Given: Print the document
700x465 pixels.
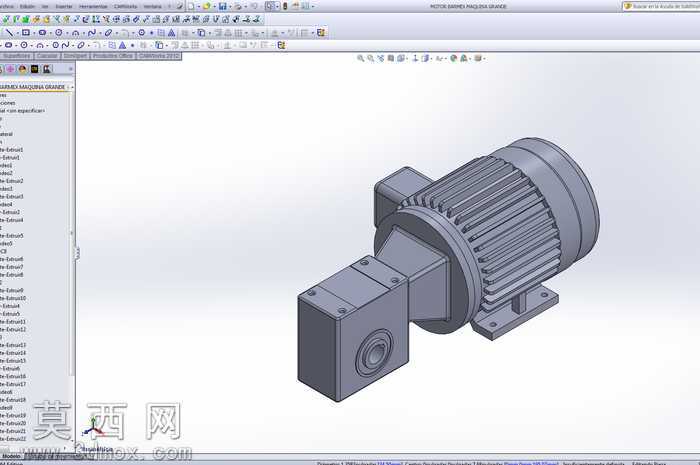Looking at the screenshot, I should [238, 6].
